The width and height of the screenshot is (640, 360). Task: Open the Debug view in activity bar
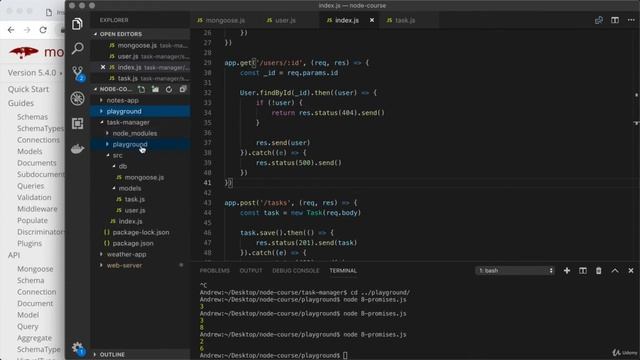click(77, 98)
